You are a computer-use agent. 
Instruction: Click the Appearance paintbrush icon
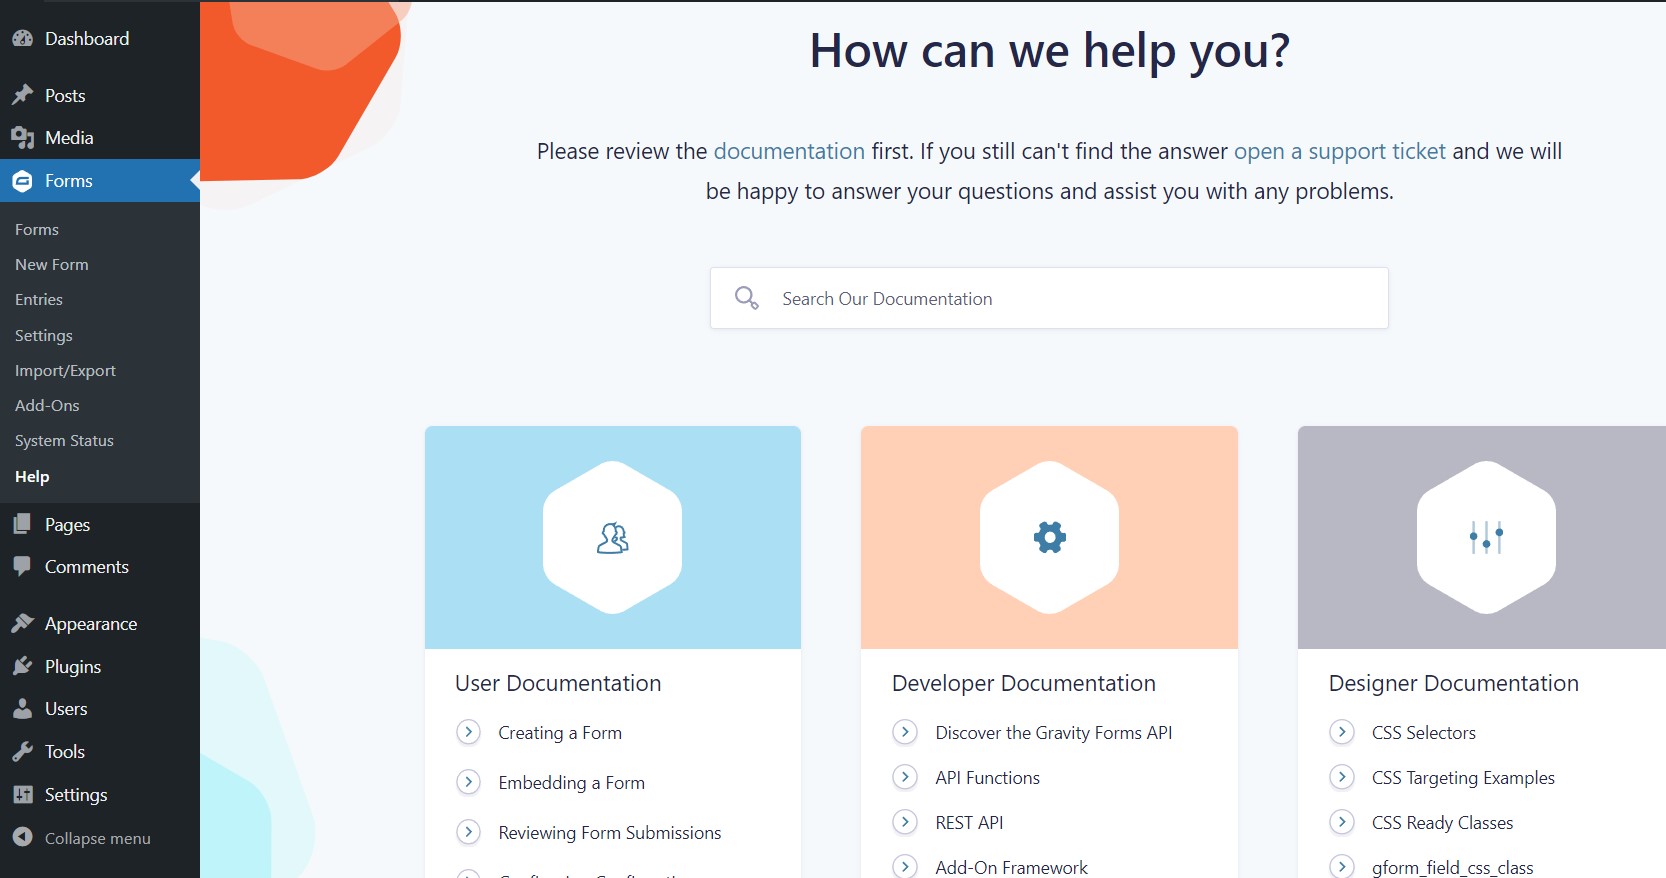click(22, 623)
